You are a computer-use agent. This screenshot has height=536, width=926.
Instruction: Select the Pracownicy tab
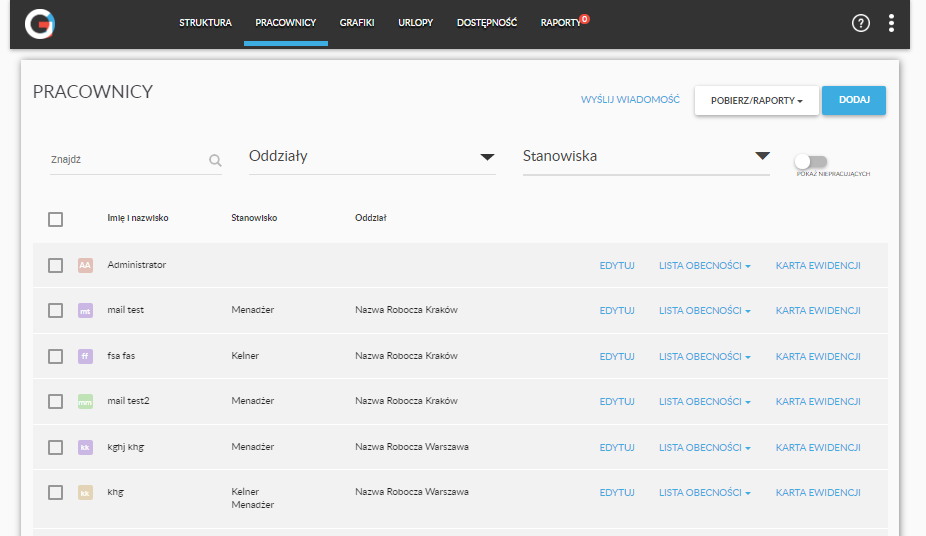tap(286, 23)
